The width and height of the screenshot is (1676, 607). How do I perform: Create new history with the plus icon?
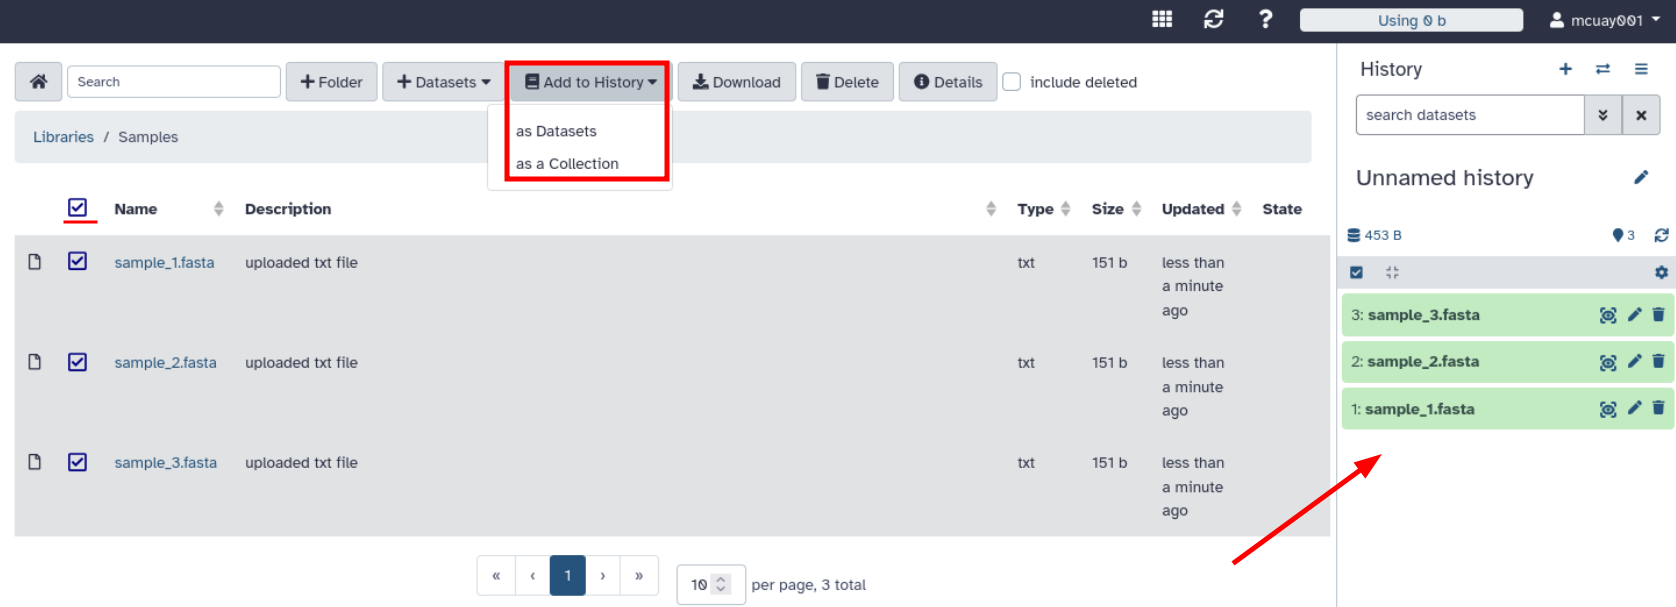1565,69
